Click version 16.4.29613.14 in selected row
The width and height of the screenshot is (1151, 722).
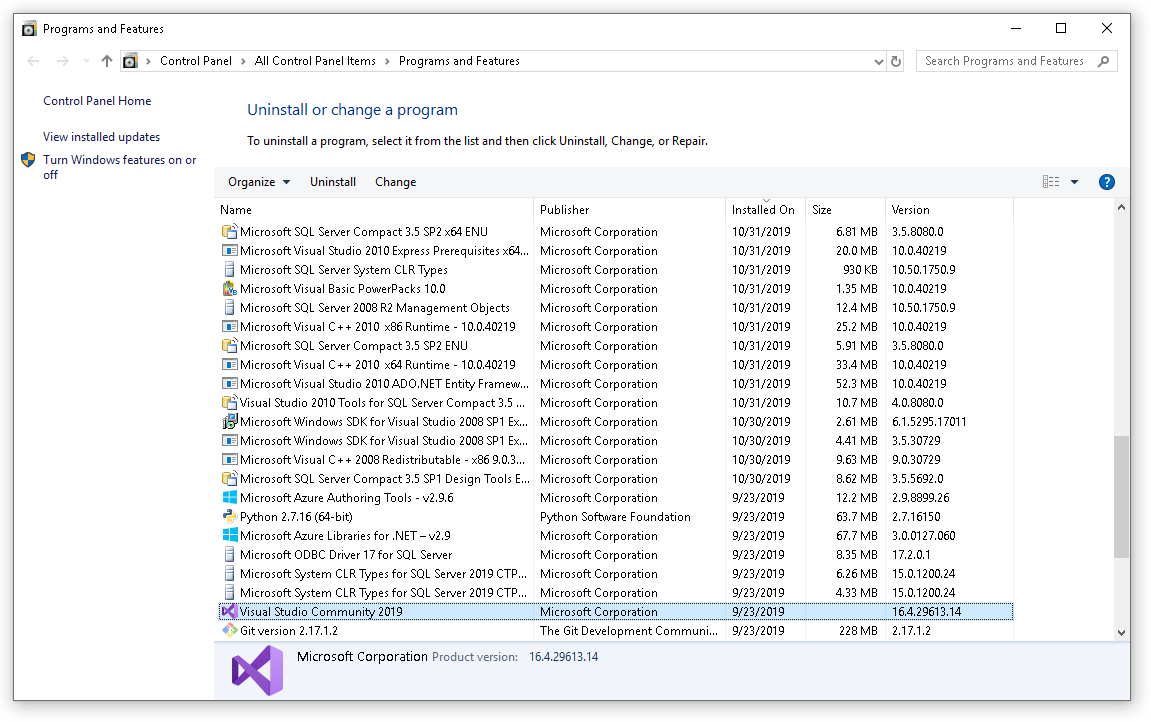(x=926, y=612)
